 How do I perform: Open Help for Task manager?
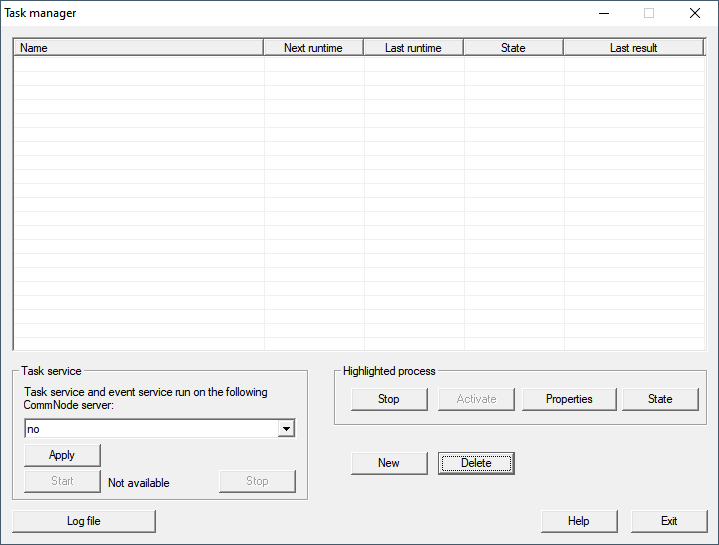point(578,521)
